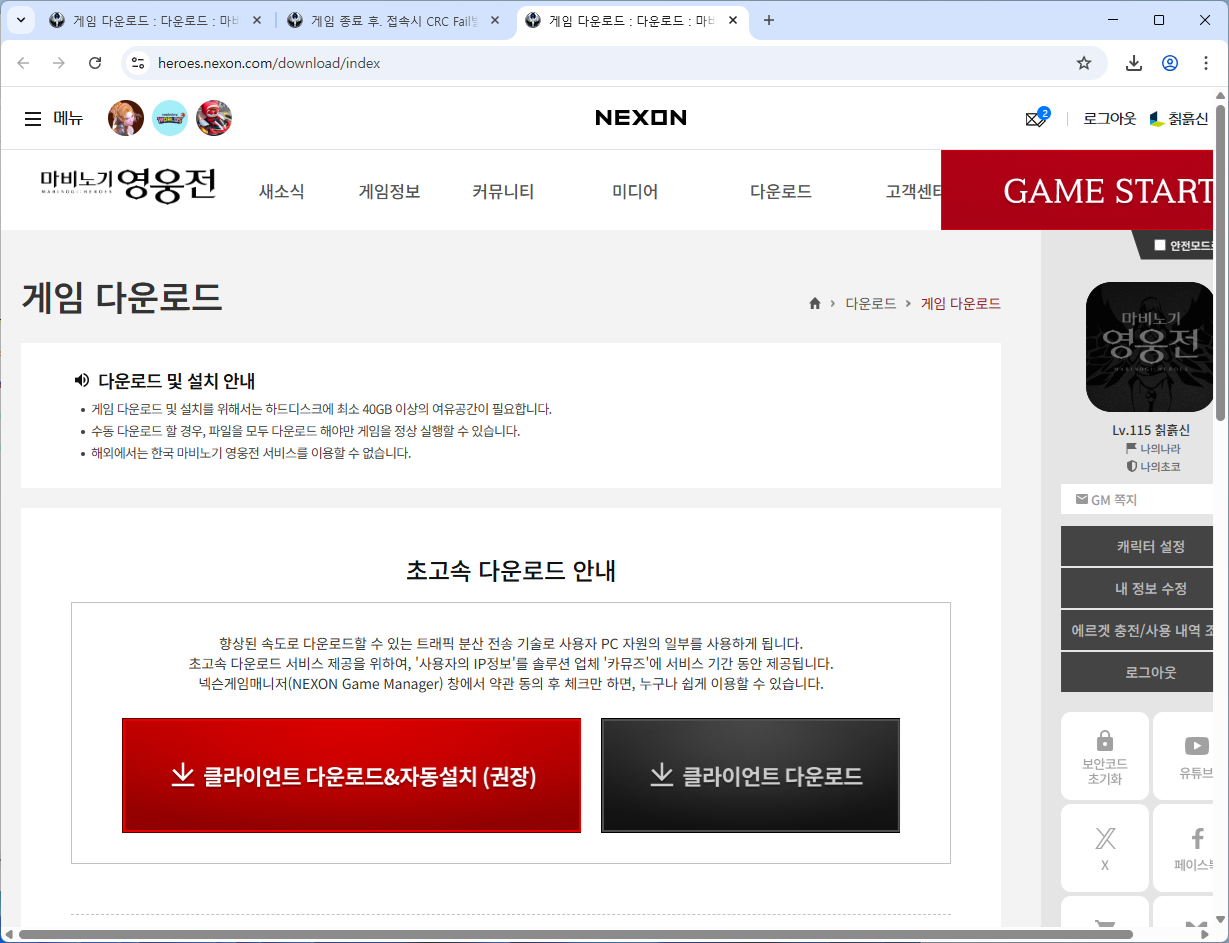The height and width of the screenshot is (943, 1229).
Task: Open the first game character avatar icon
Action: pyautogui.click(x=126, y=118)
